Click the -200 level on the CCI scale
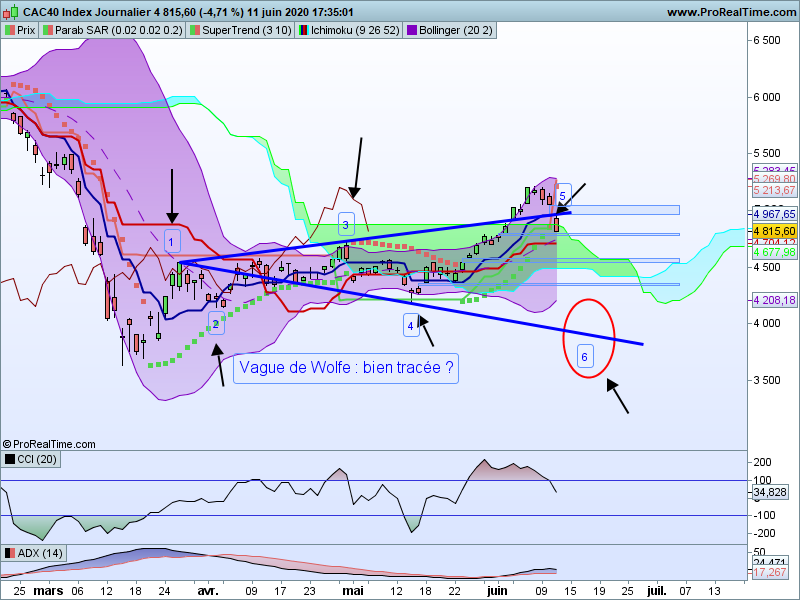The width and height of the screenshot is (800, 600). pyautogui.click(x=764, y=533)
